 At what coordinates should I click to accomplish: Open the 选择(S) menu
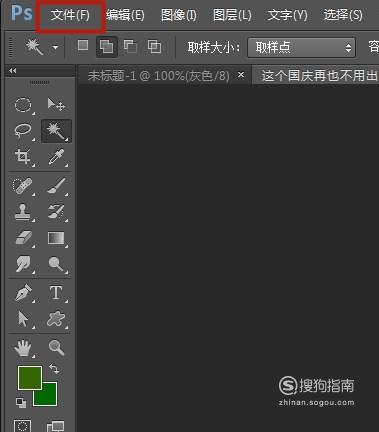click(x=343, y=15)
